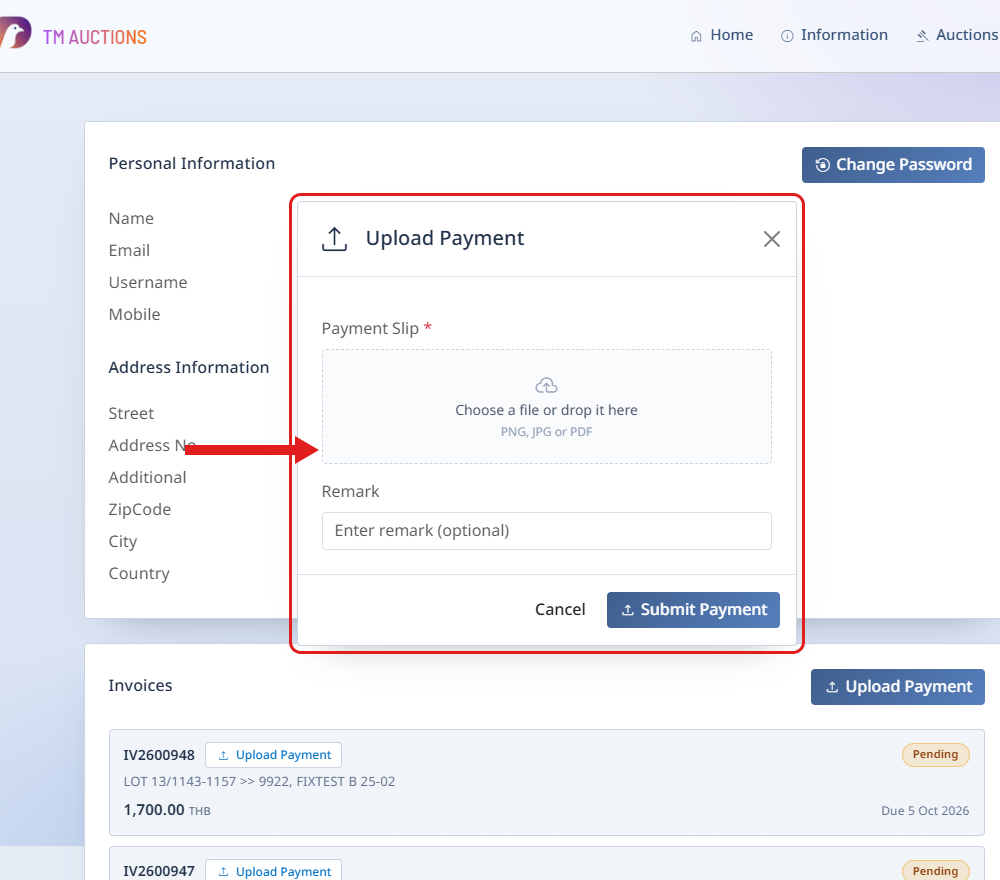
Task: Click the ZipCode label
Action: pyautogui.click(x=140, y=510)
